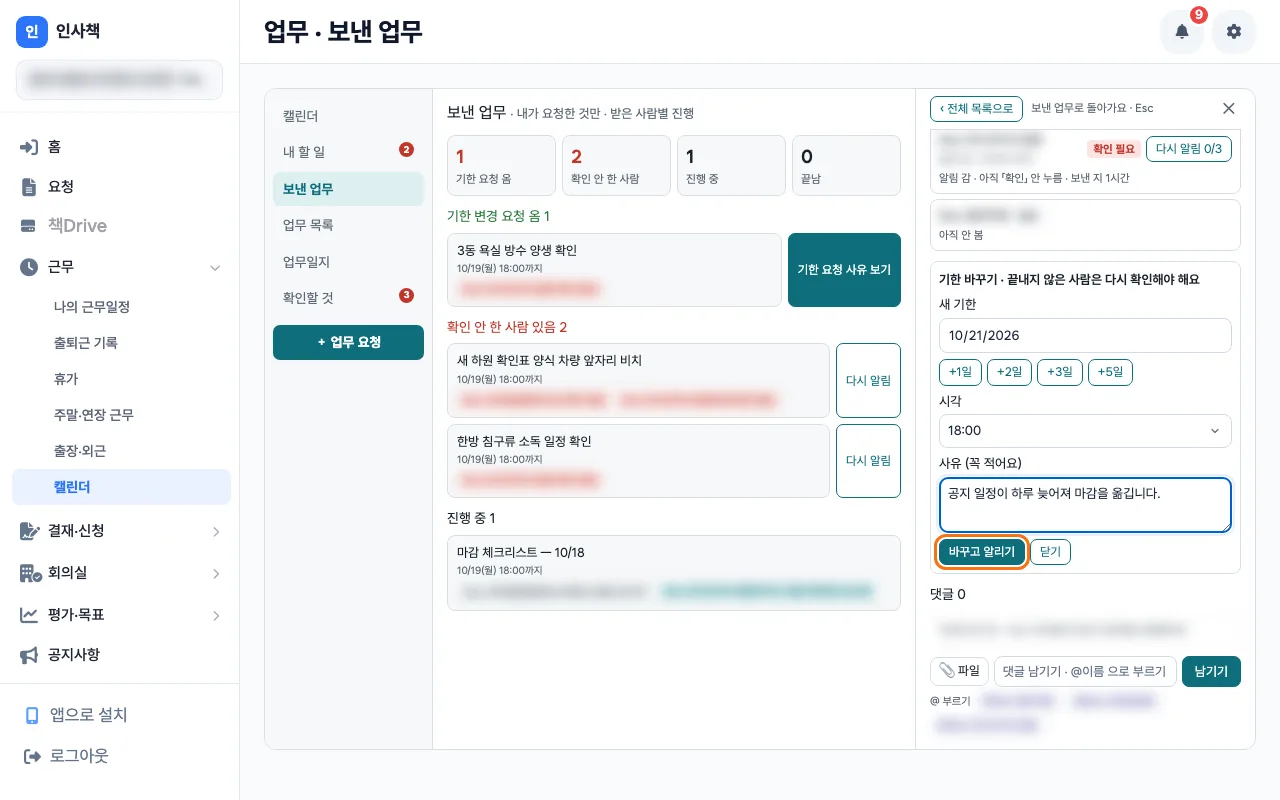The height and width of the screenshot is (800, 1280).
Task: Open 확인할 것 tab
Action: pos(348,297)
